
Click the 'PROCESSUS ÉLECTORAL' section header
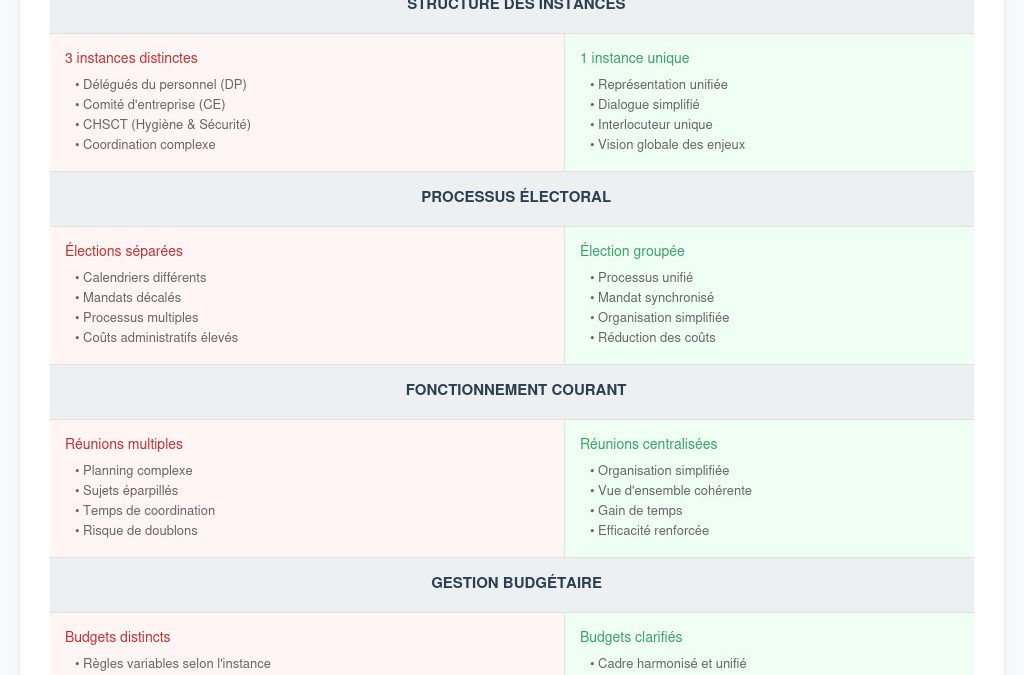pos(515,197)
